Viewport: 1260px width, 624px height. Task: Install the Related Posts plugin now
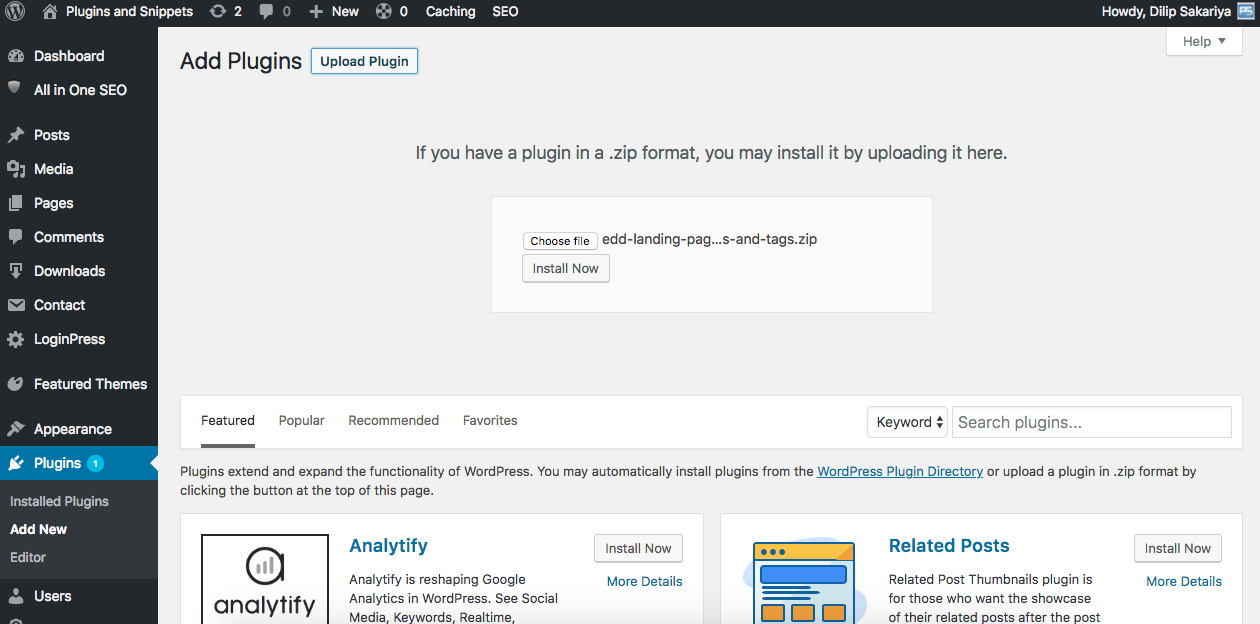[x=1178, y=548]
